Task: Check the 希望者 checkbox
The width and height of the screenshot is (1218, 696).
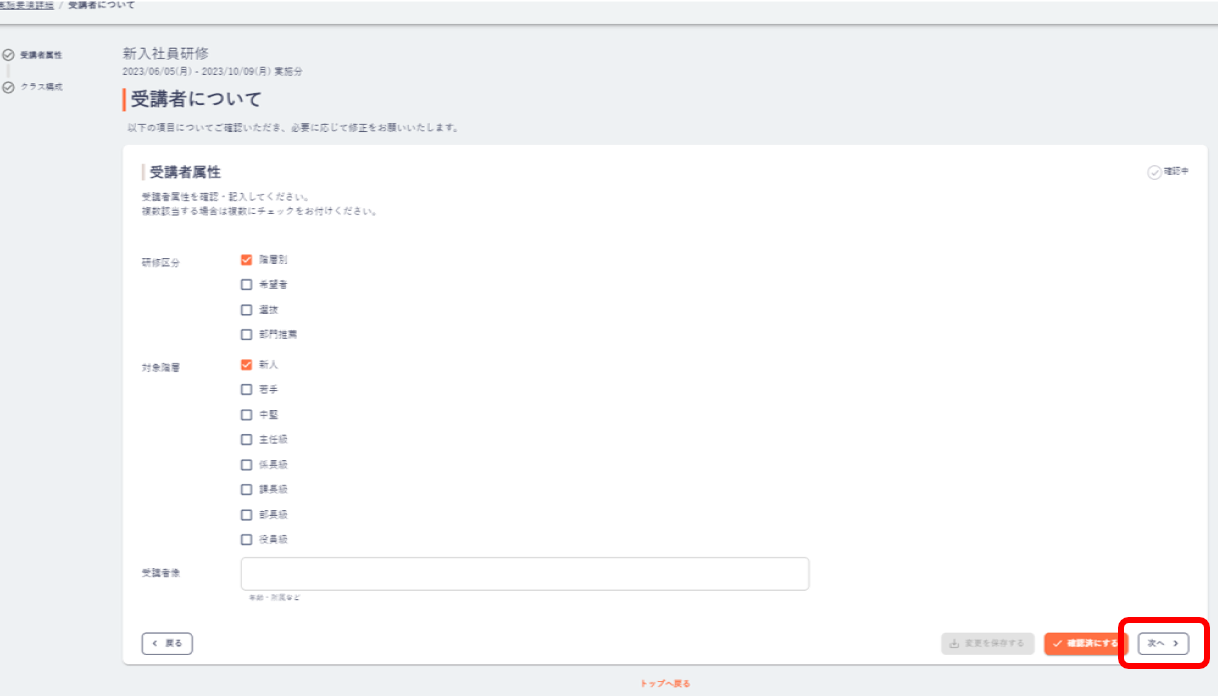Action: point(246,285)
